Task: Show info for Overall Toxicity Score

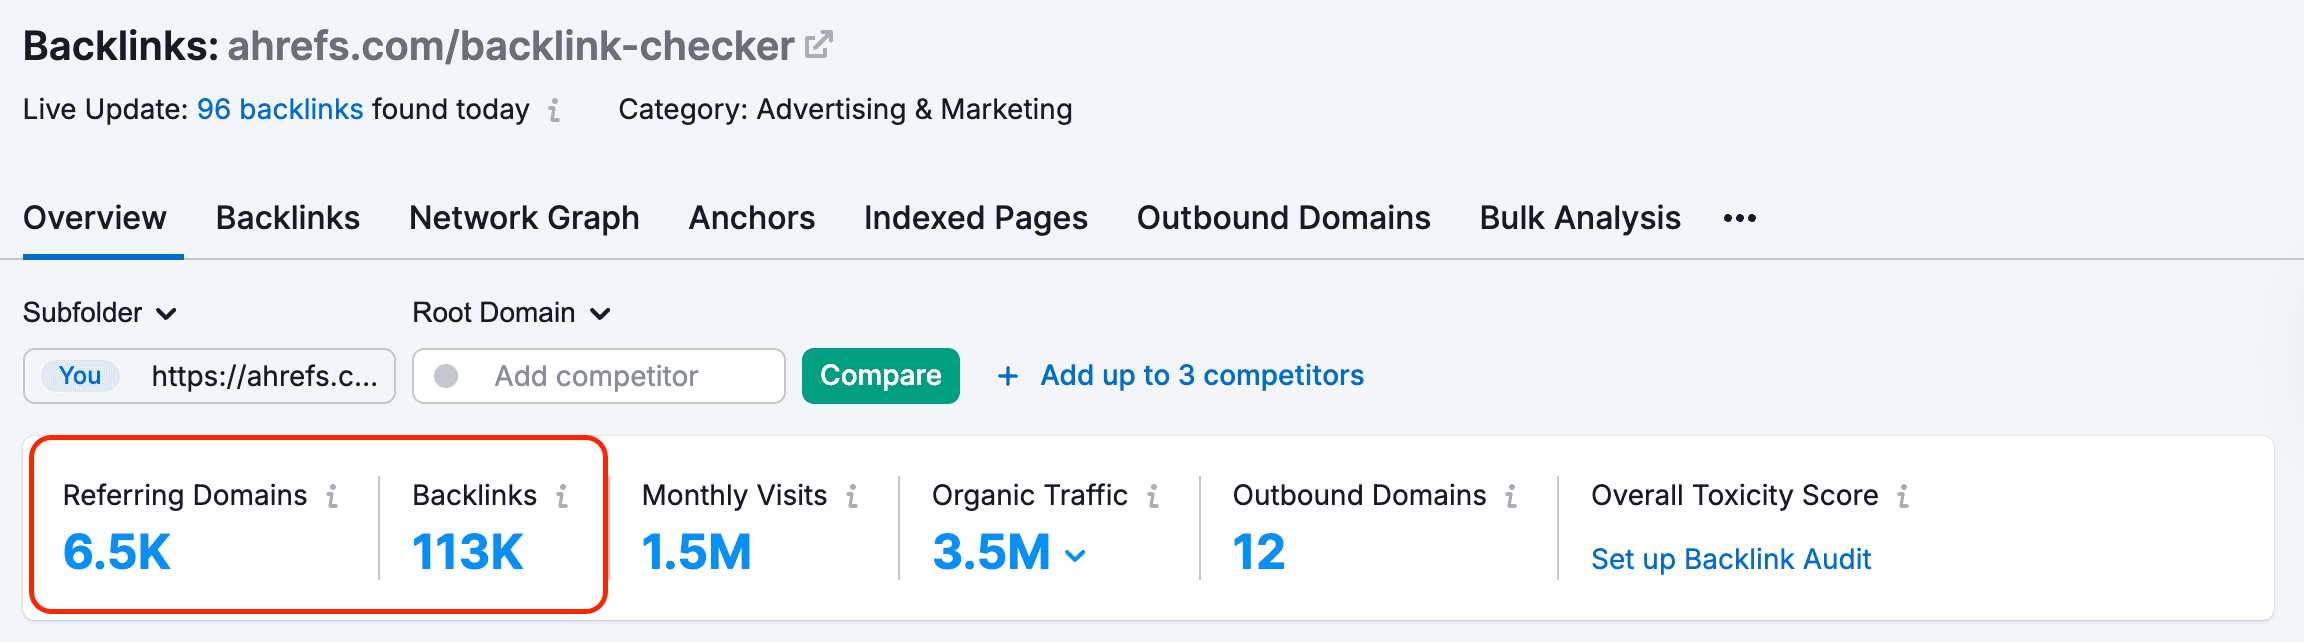Action: pyautogui.click(x=1903, y=496)
